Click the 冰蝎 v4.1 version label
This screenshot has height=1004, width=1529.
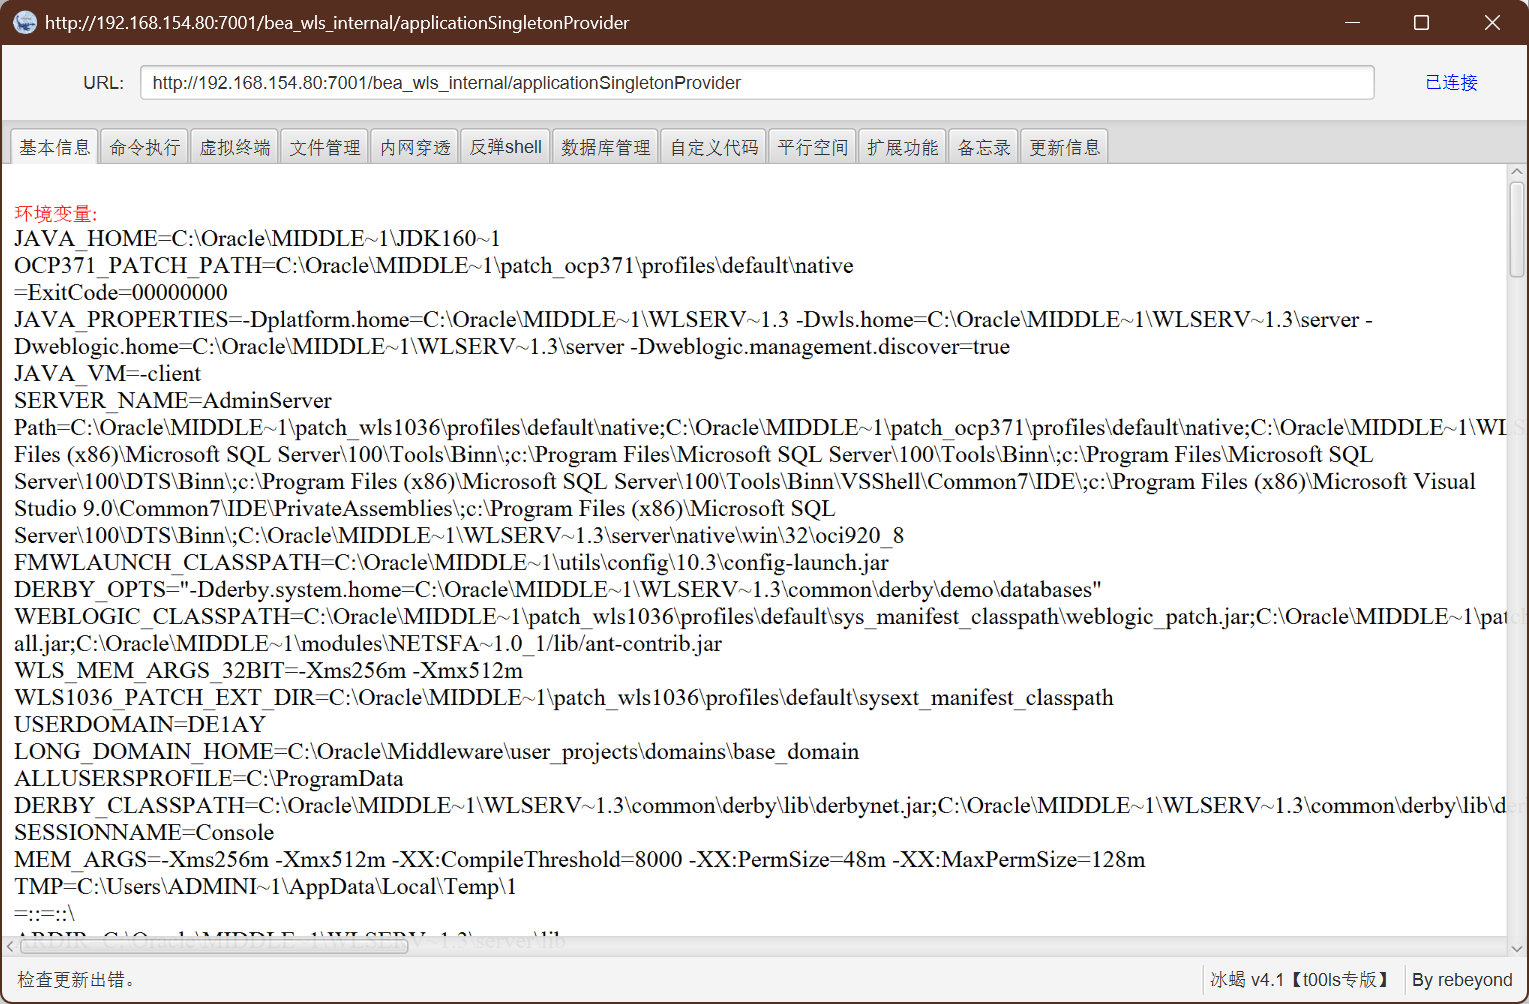(x=1299, y=980)
